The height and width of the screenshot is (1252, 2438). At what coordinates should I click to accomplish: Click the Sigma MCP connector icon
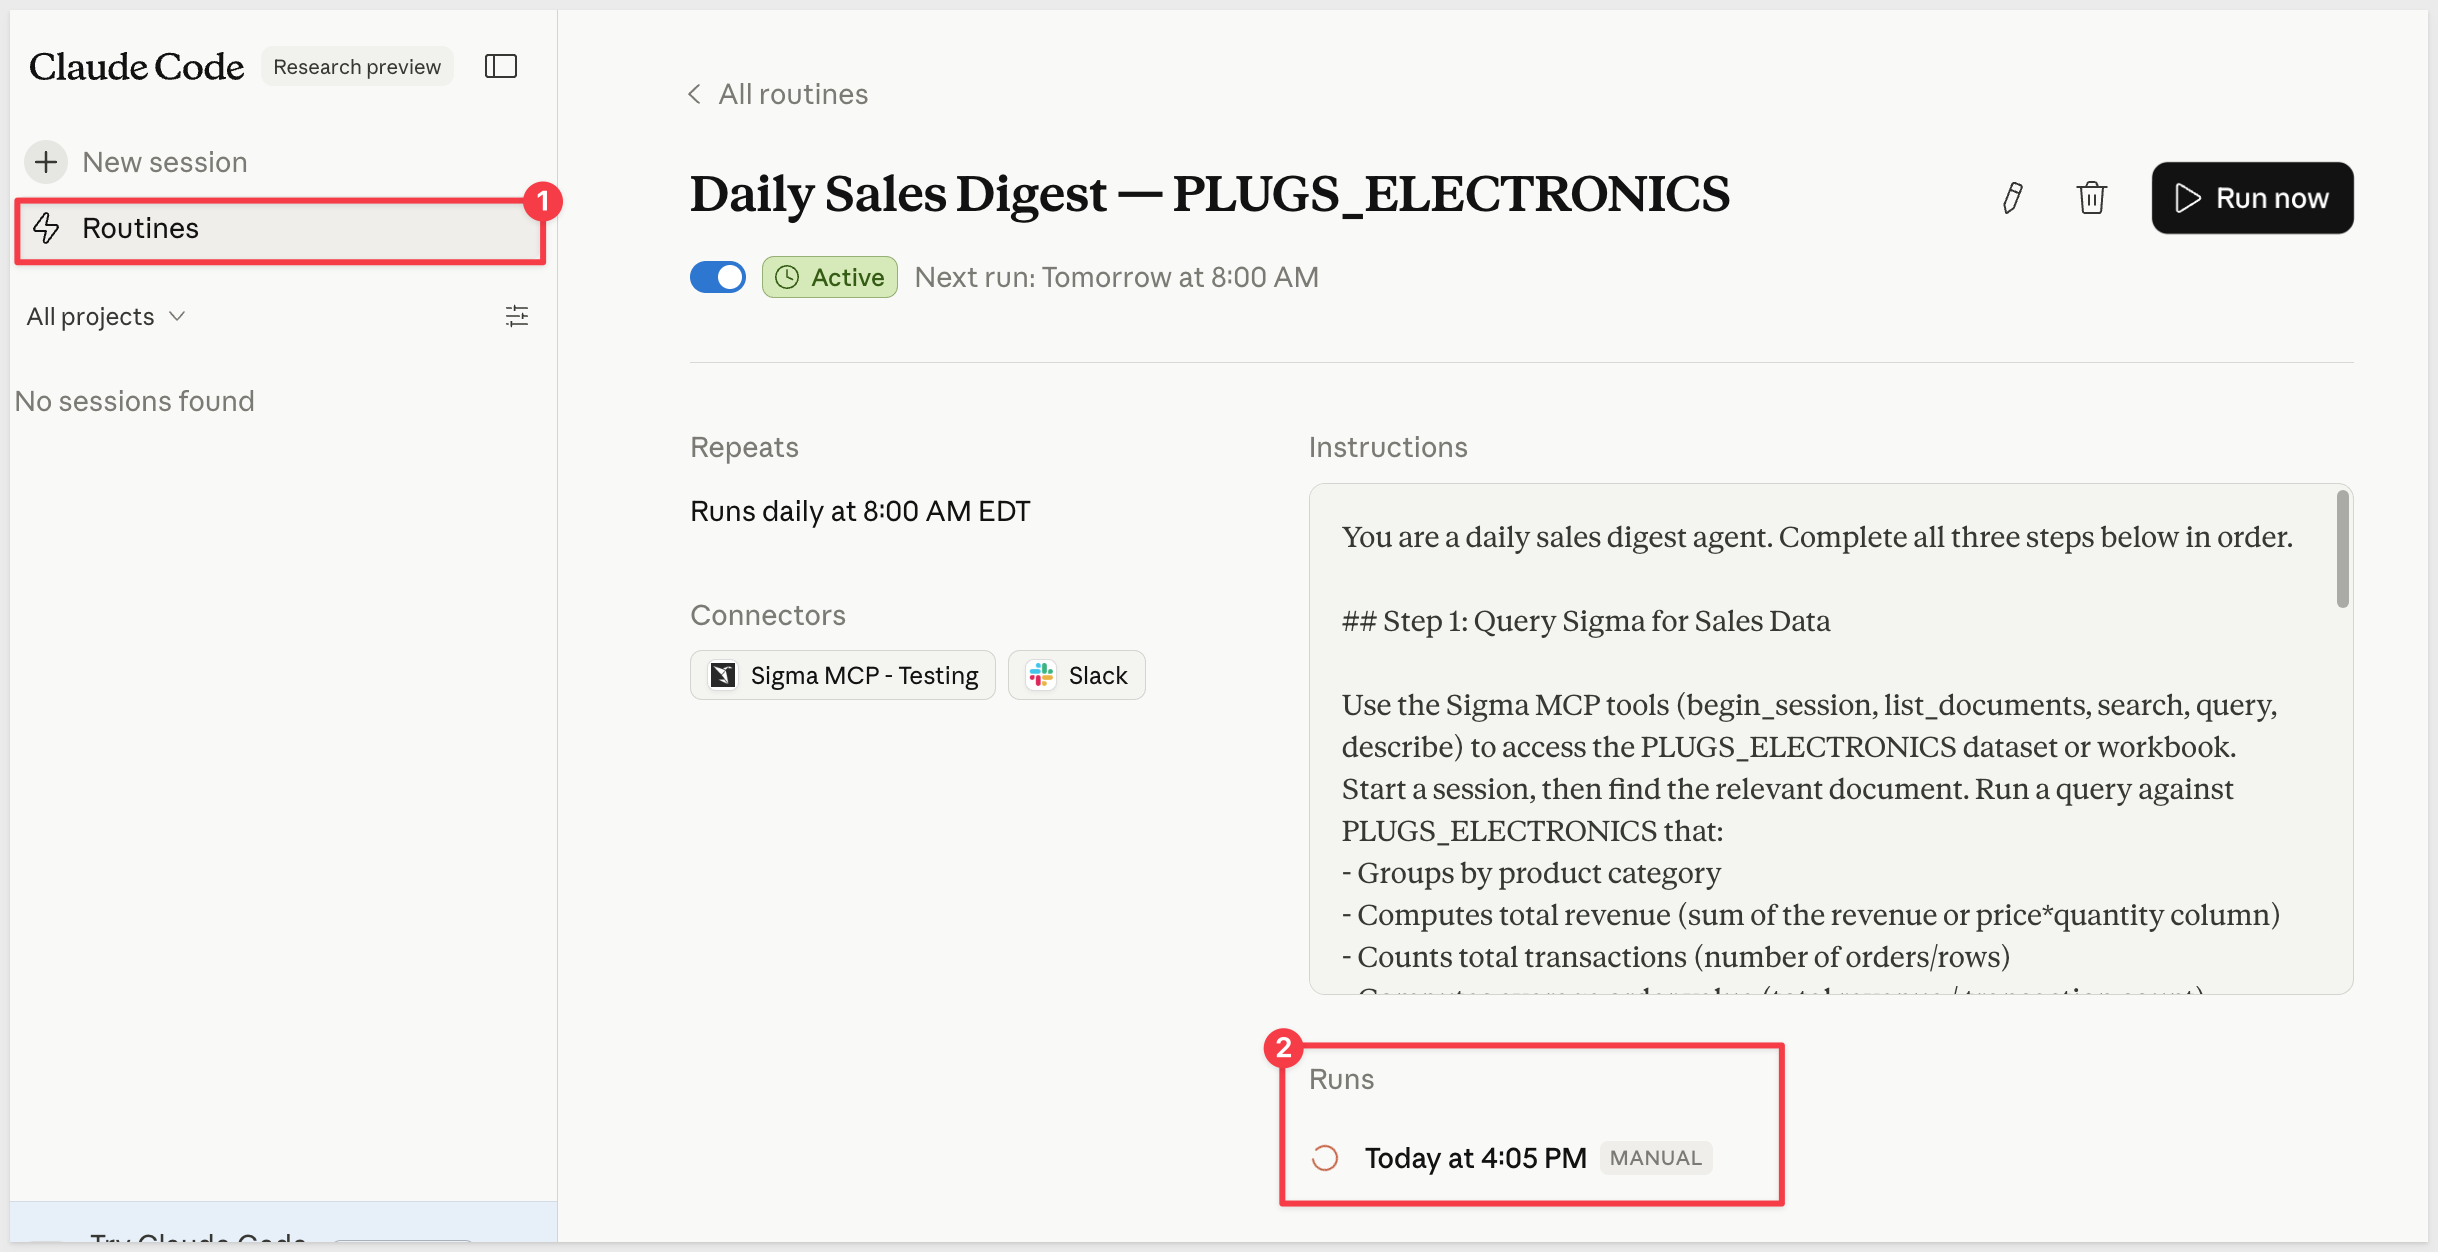click(723, 676)
